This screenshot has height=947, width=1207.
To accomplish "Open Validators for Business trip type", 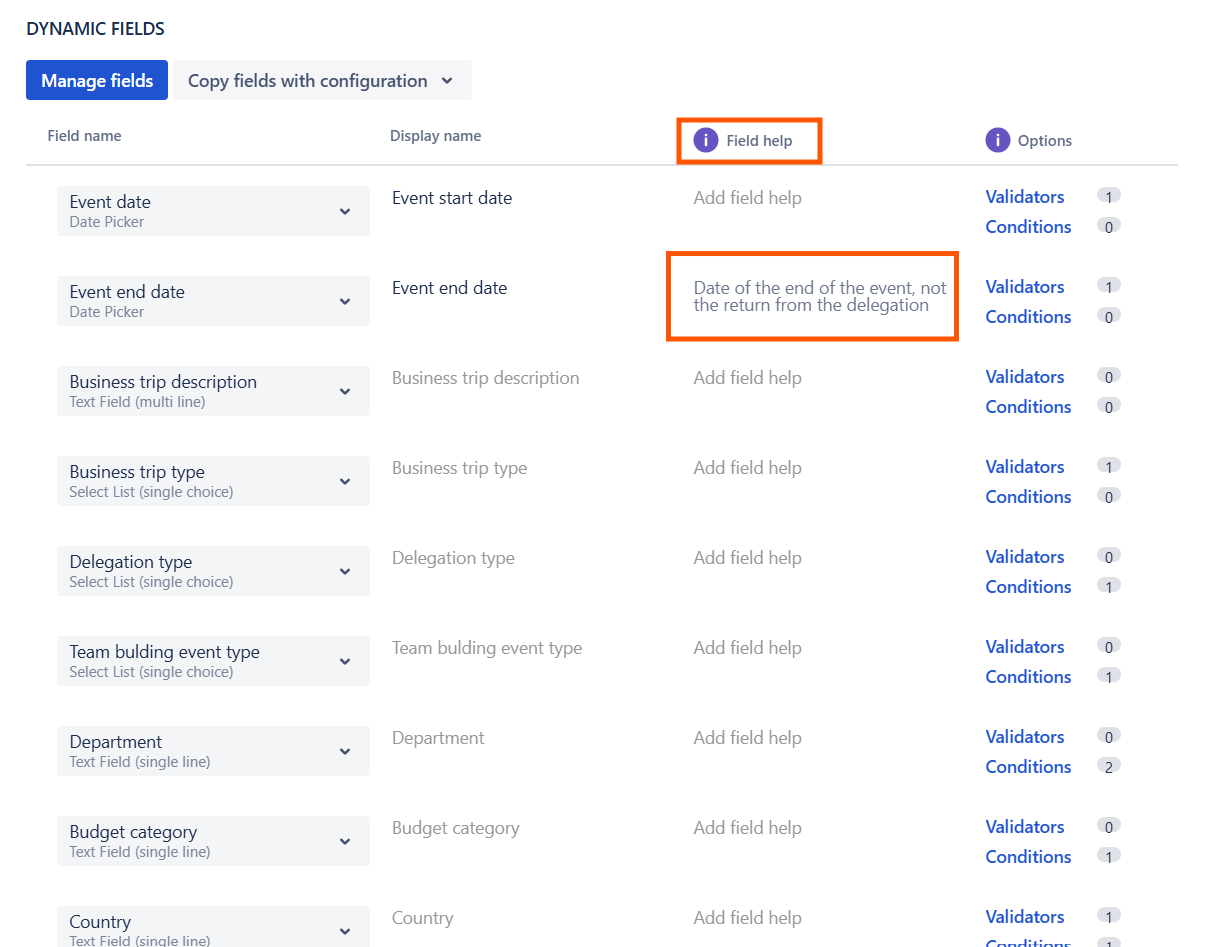I will pos(1024,466).
